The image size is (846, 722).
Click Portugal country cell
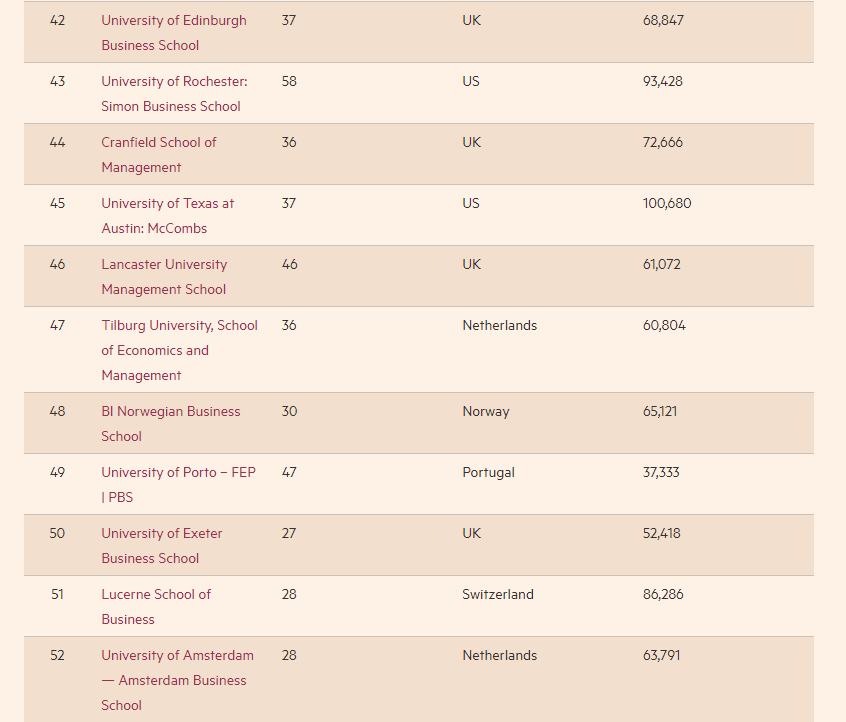(488, 473)
